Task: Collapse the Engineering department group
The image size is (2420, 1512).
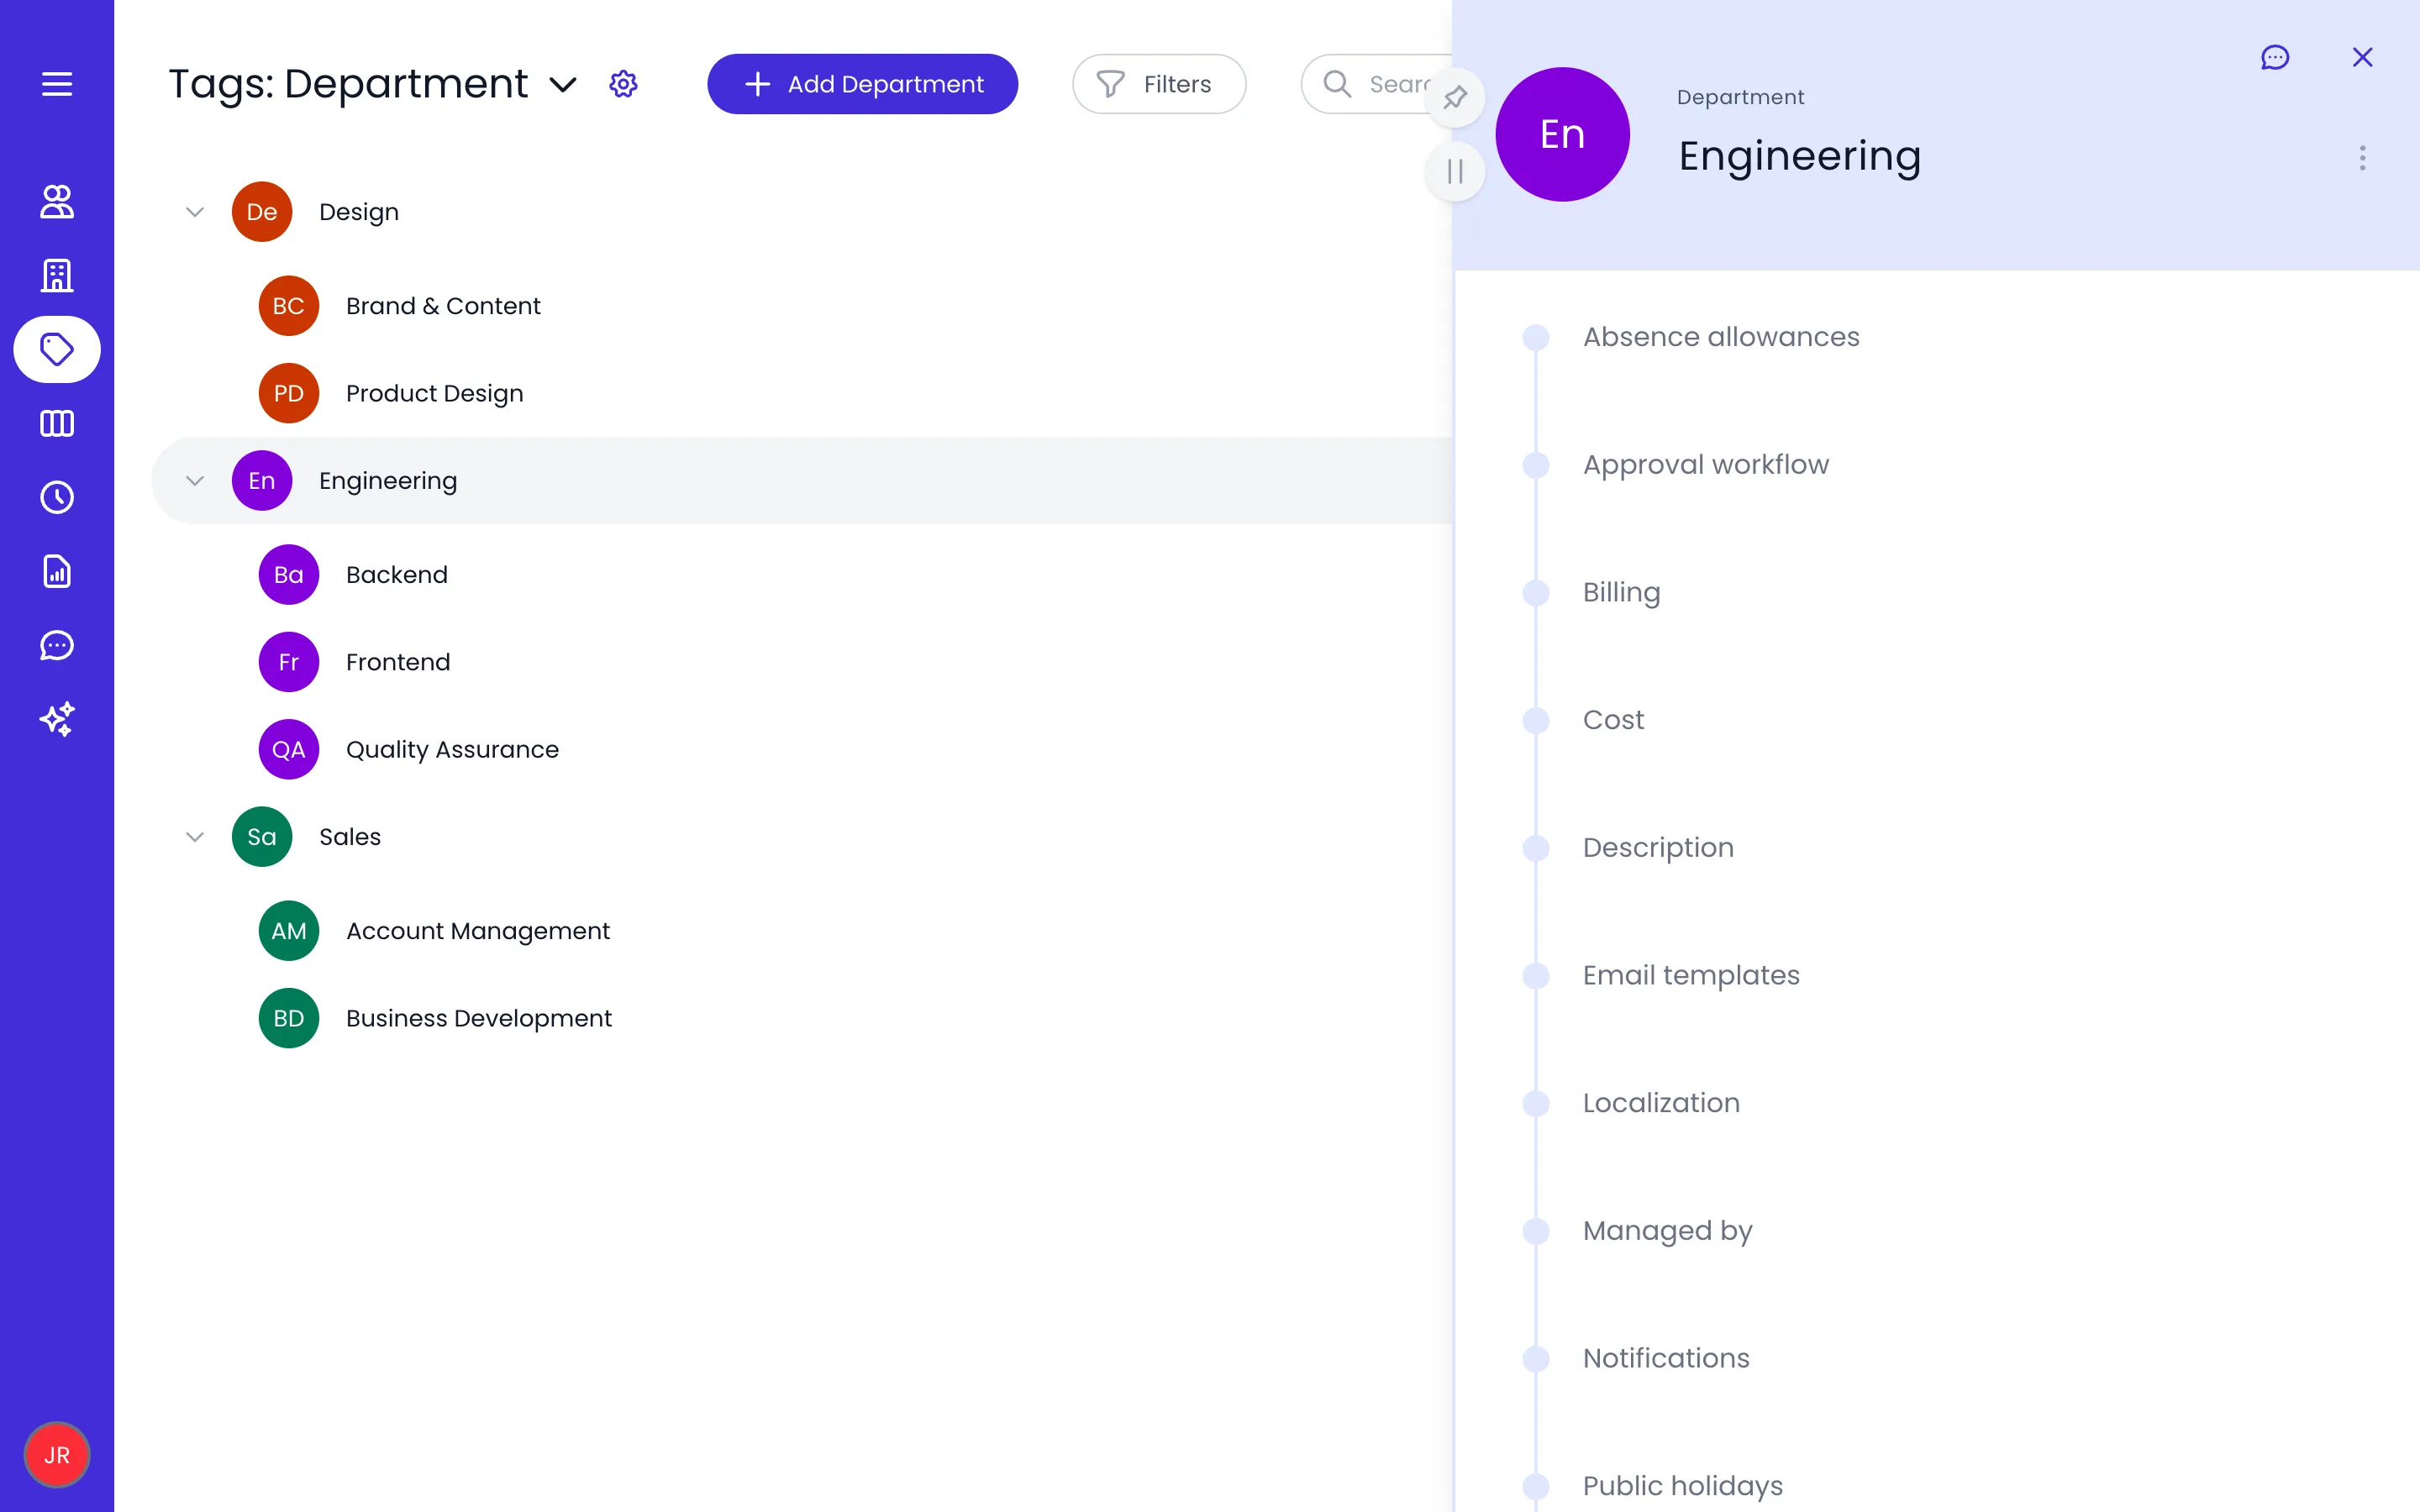Action: click(x=195, y=481)
